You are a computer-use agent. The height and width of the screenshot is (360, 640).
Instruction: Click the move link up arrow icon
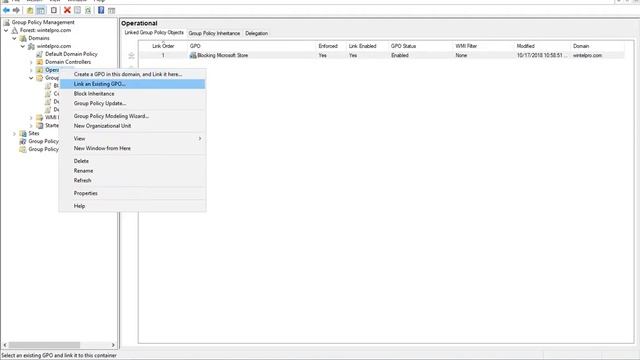[x=131, y=55]
